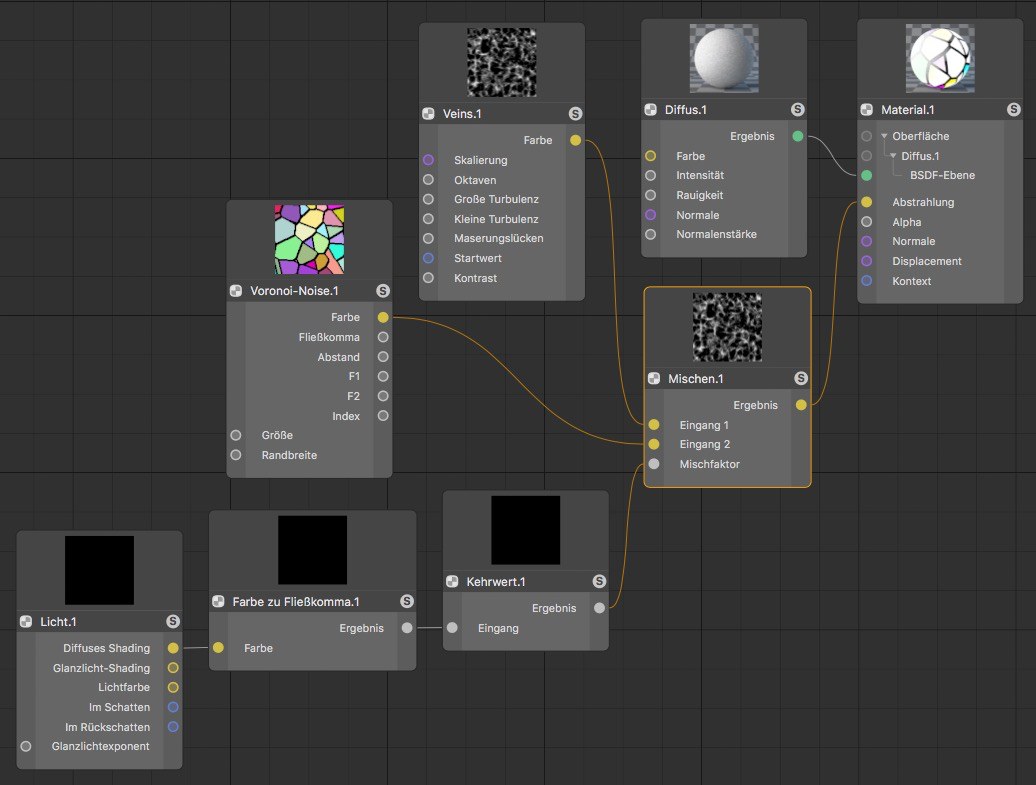Collapse the Diffus.1 entry inside Material.1
The height and width of the screenshot is (785, 1036).
[893, 156]
